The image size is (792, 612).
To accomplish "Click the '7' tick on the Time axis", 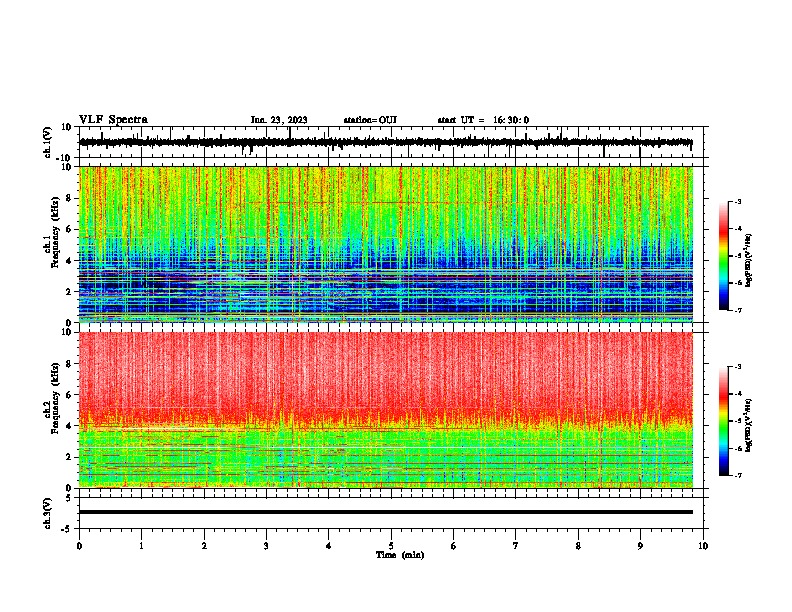I will 516,546.
